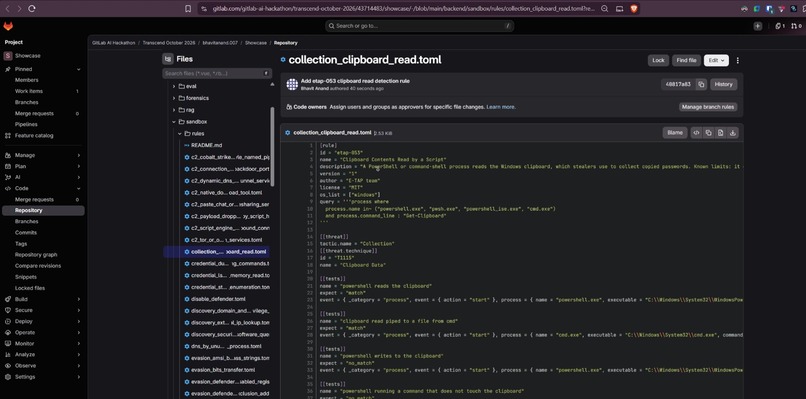
Task: Click the browser back arrow
Action: (x=7, y=9)
